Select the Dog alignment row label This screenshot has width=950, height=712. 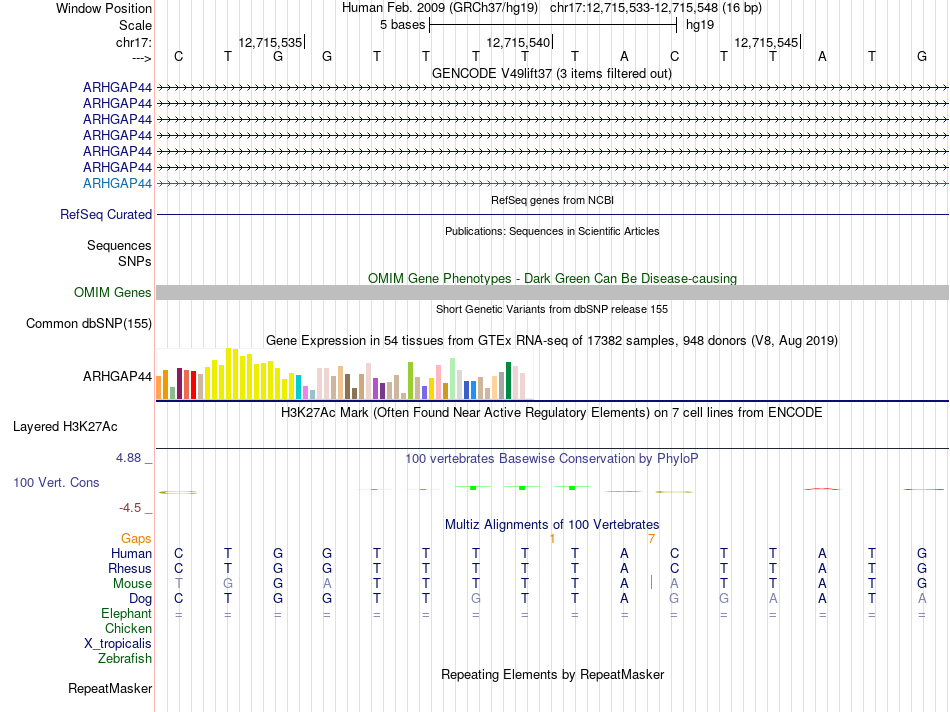tap(140, 599)
